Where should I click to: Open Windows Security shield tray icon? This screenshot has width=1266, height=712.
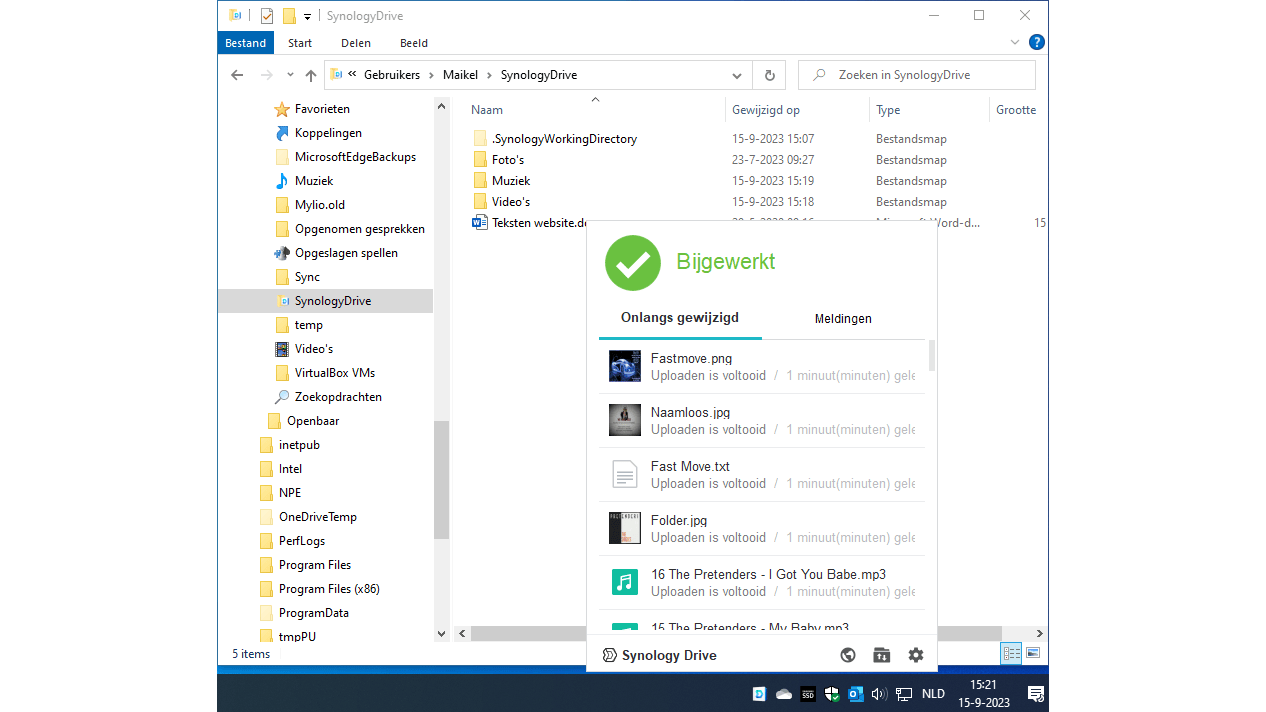pyautogui.click(x=832, y=694)
